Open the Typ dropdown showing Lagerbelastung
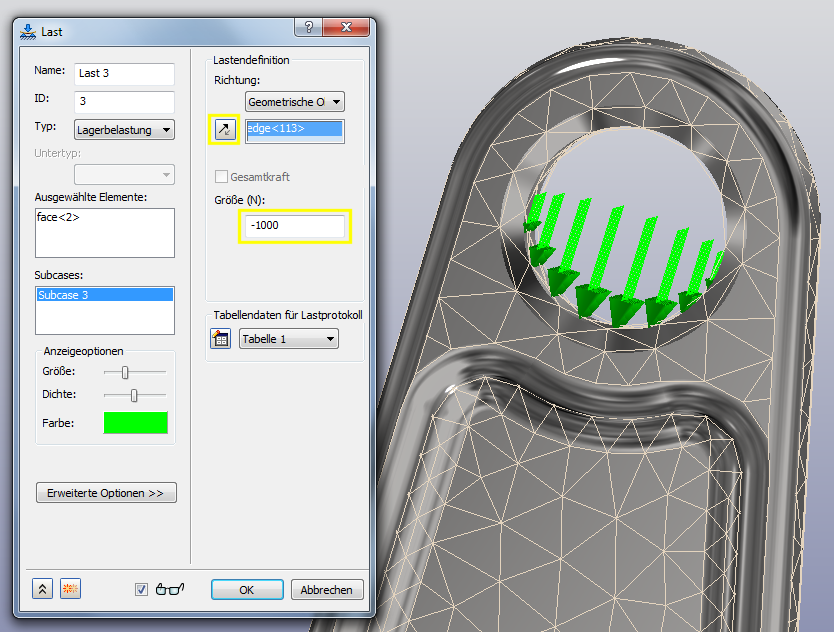834x632 pixels. tap(124, 130)
